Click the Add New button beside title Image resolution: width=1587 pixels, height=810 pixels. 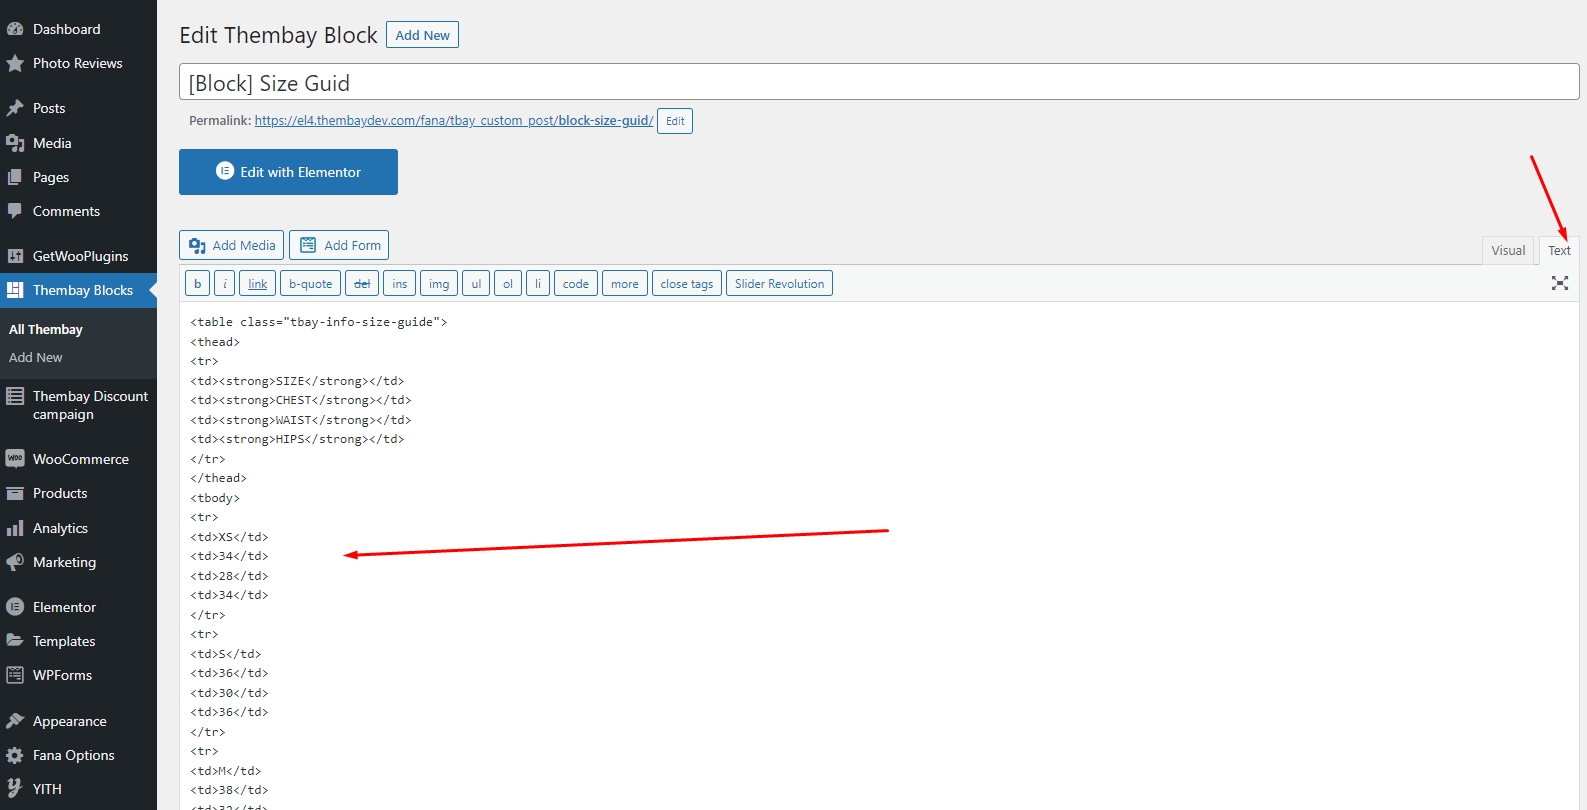(x=422, y=35)
